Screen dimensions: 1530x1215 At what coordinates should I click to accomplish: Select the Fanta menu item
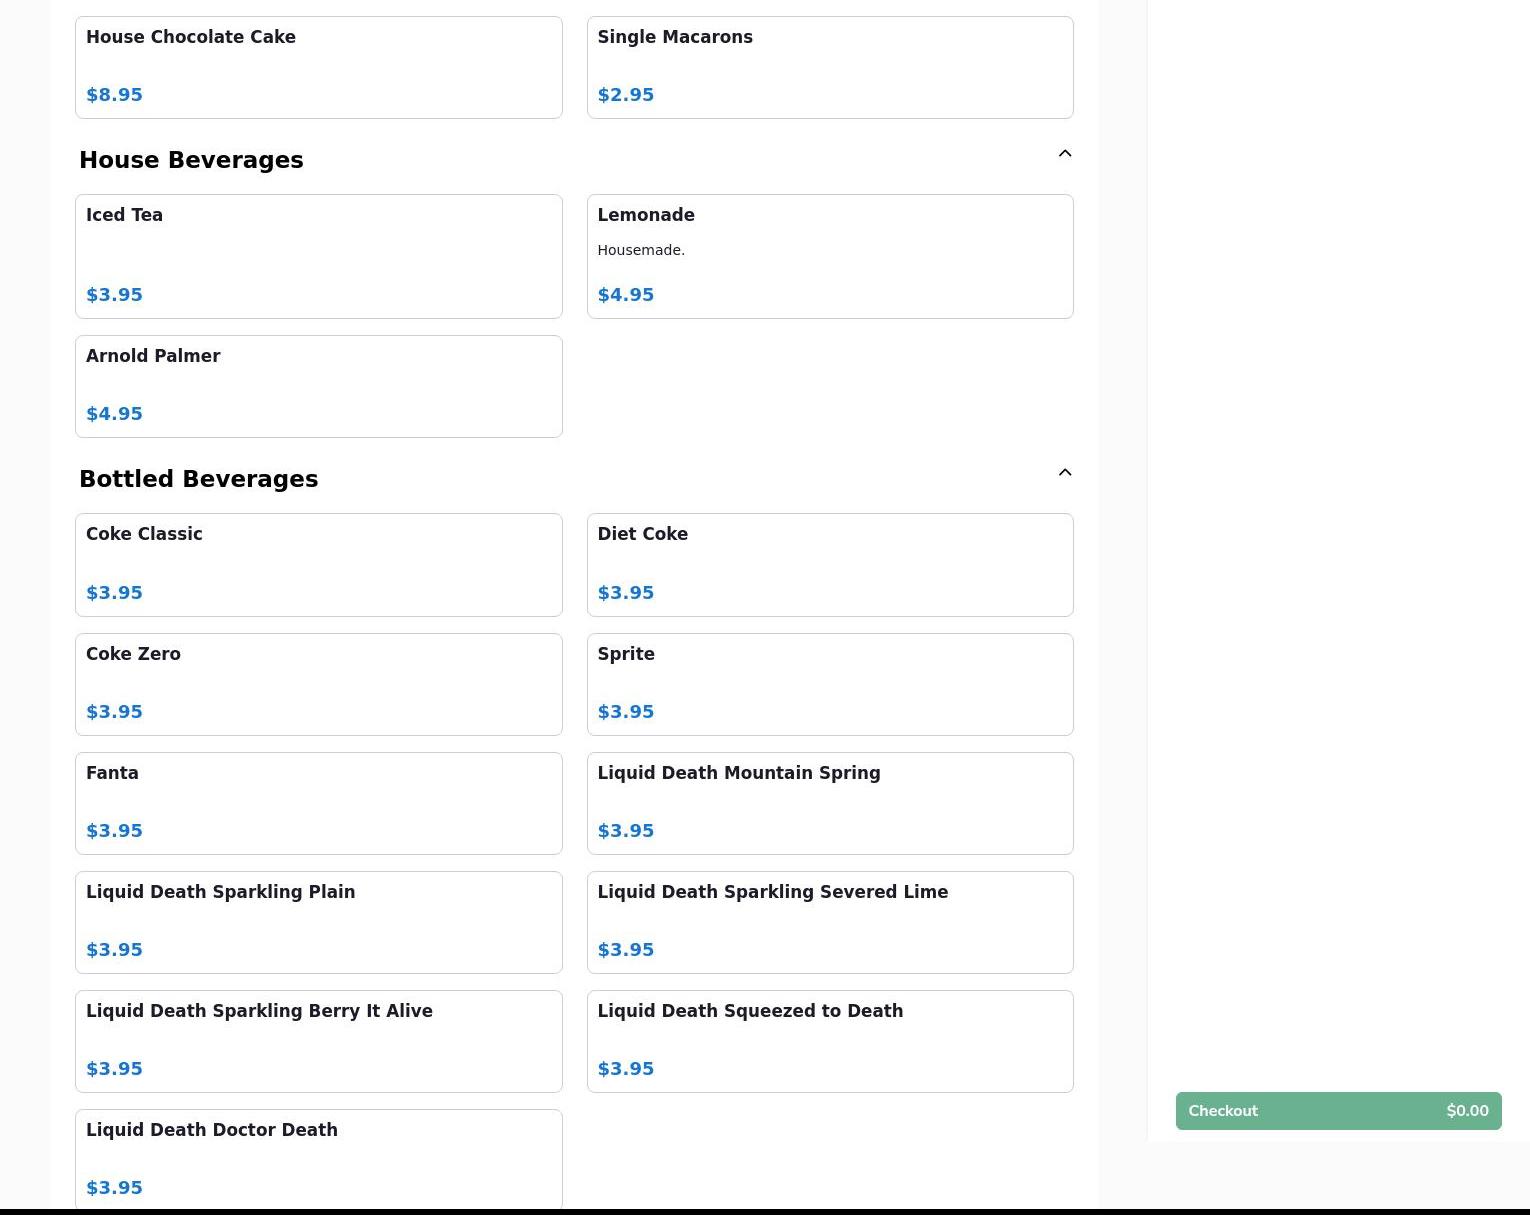coord(318,803)
